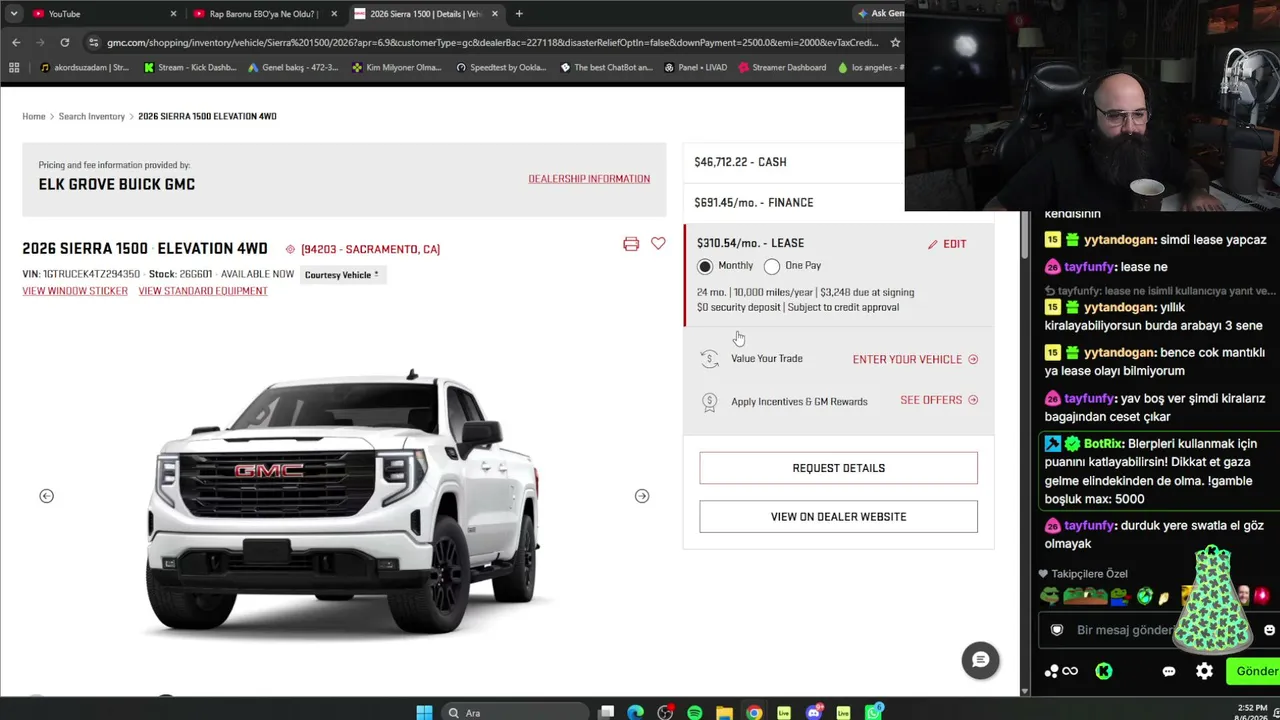Click Enter Your Vehicle link
The image size is (1280, 720).
coord(915,359)
